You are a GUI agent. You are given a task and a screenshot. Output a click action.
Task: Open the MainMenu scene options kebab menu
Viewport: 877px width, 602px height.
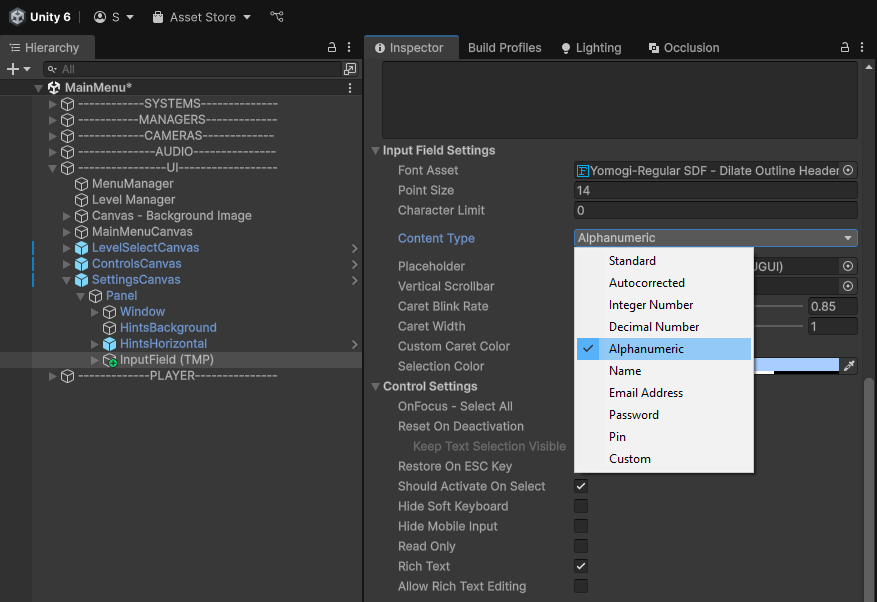click(350, 88)
